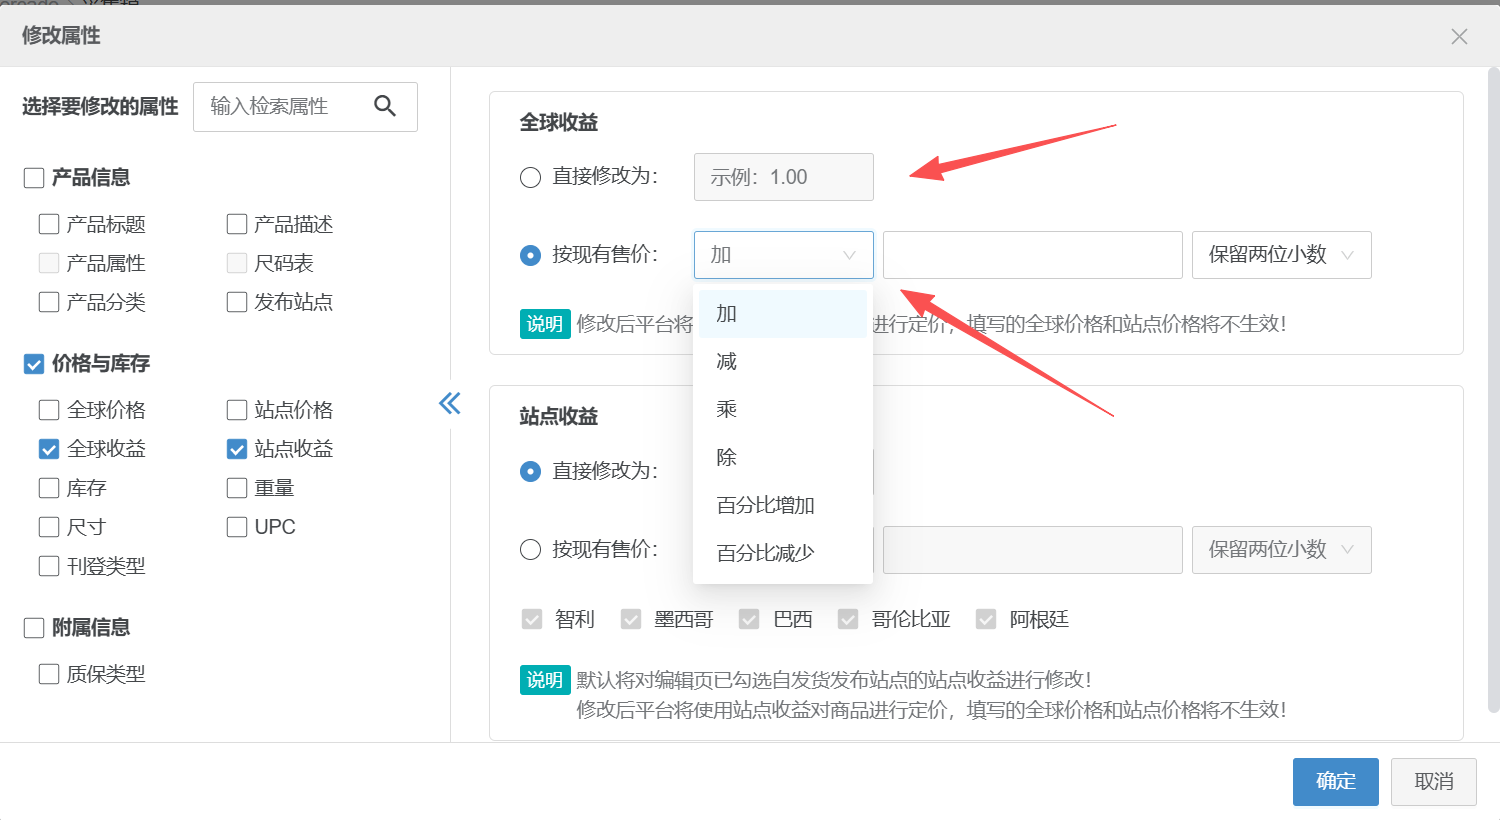Check the 库存 checkbox
The image size is (1500, 820).
coord(49,488)
